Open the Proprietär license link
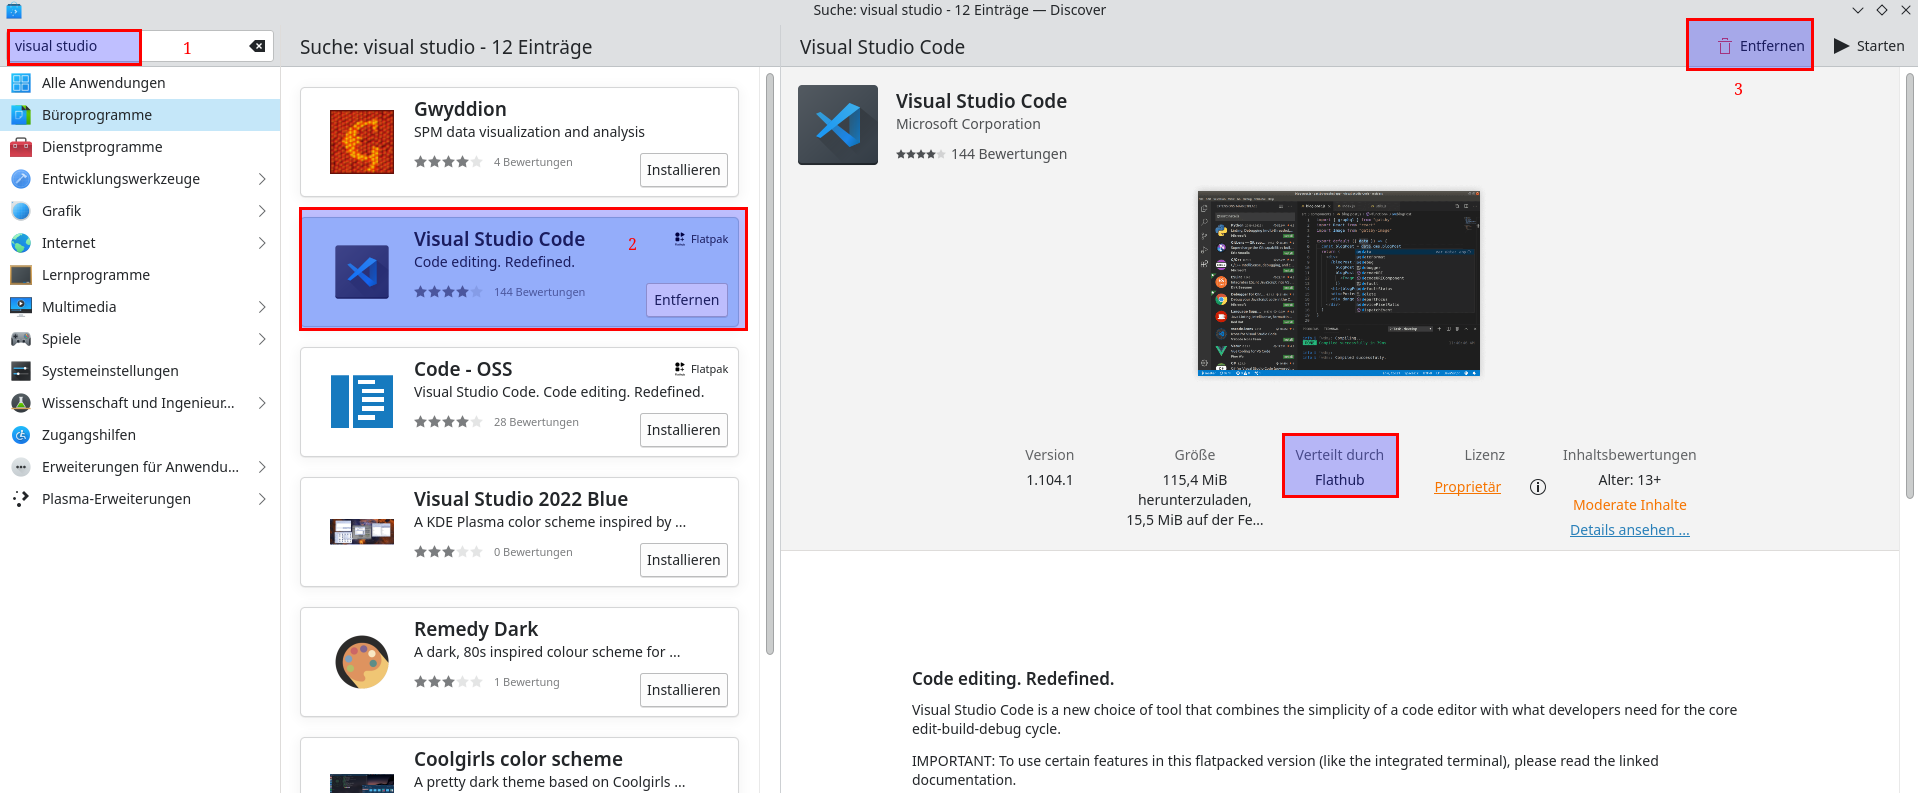Screen dimensions: 1918x793 [x=1467, y=487]
